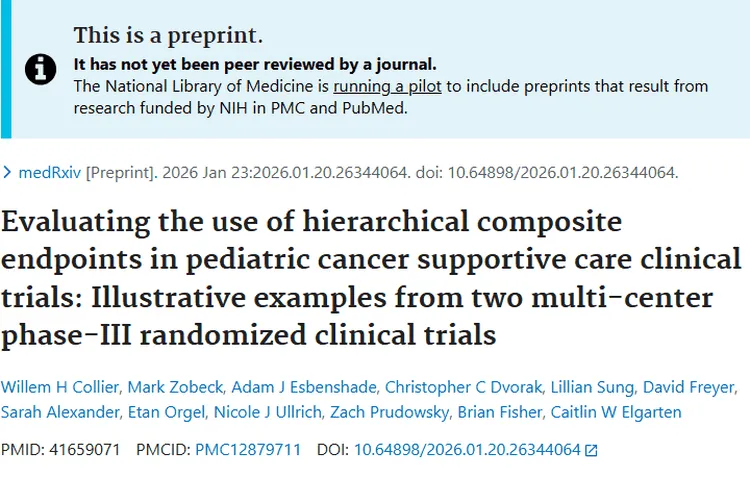The height and width of the screenshot is (500, 750).
Task: Open author Nicole J Ullrich
Action: (x=263, y=412)
